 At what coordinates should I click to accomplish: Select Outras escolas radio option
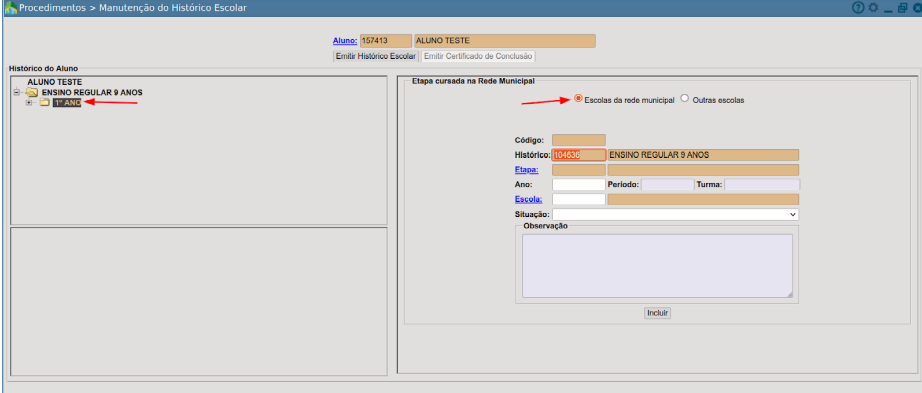684,99
